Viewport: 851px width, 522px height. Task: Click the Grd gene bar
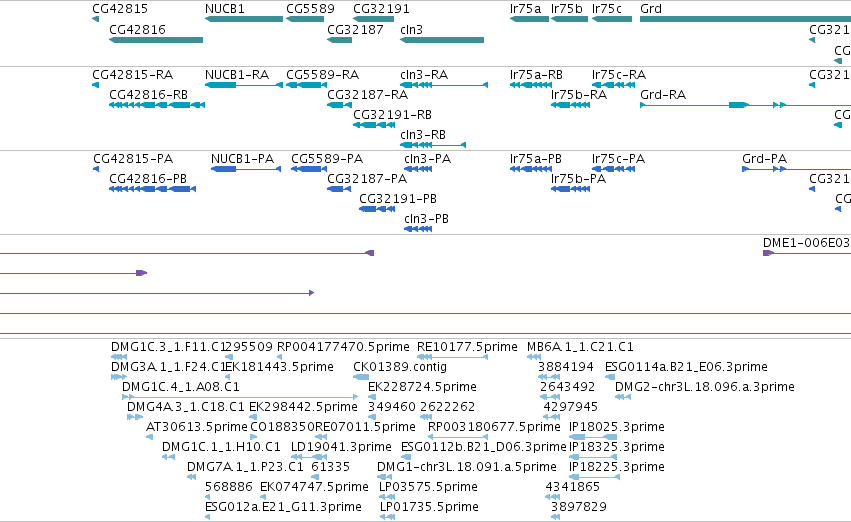(x=745, y=19)
